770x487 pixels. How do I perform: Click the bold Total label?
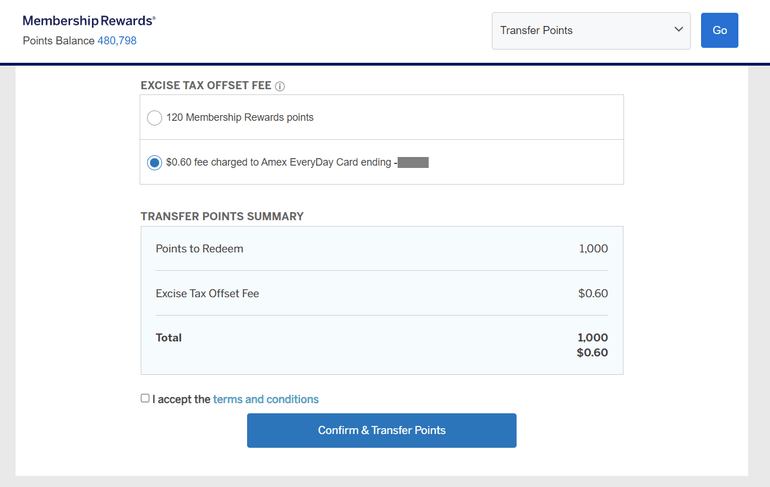click(x=169, y=338)
